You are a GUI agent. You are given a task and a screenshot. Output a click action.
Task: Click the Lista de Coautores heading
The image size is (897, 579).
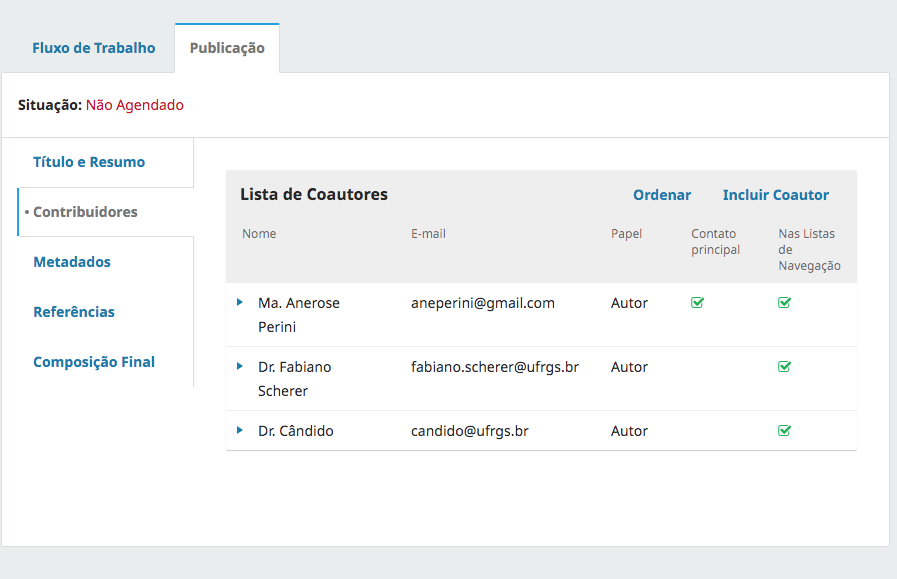click(314, 194)
